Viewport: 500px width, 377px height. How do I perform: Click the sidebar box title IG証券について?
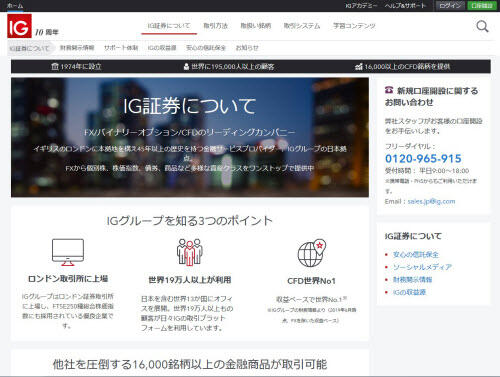413,236
